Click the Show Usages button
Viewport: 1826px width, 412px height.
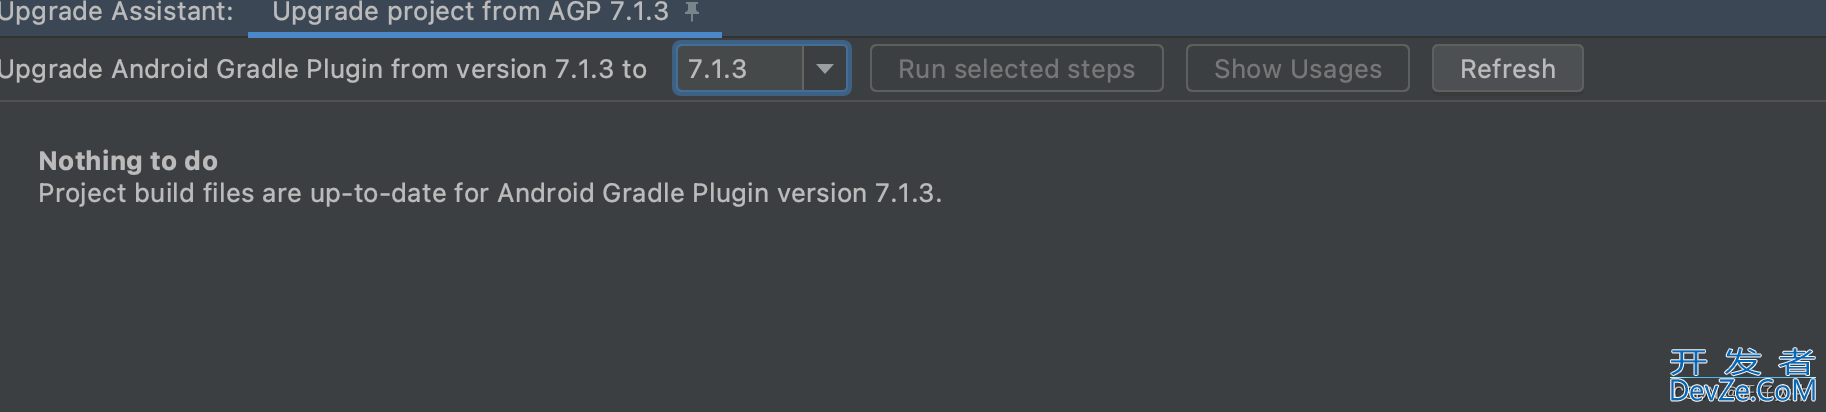coord(1297,69)
